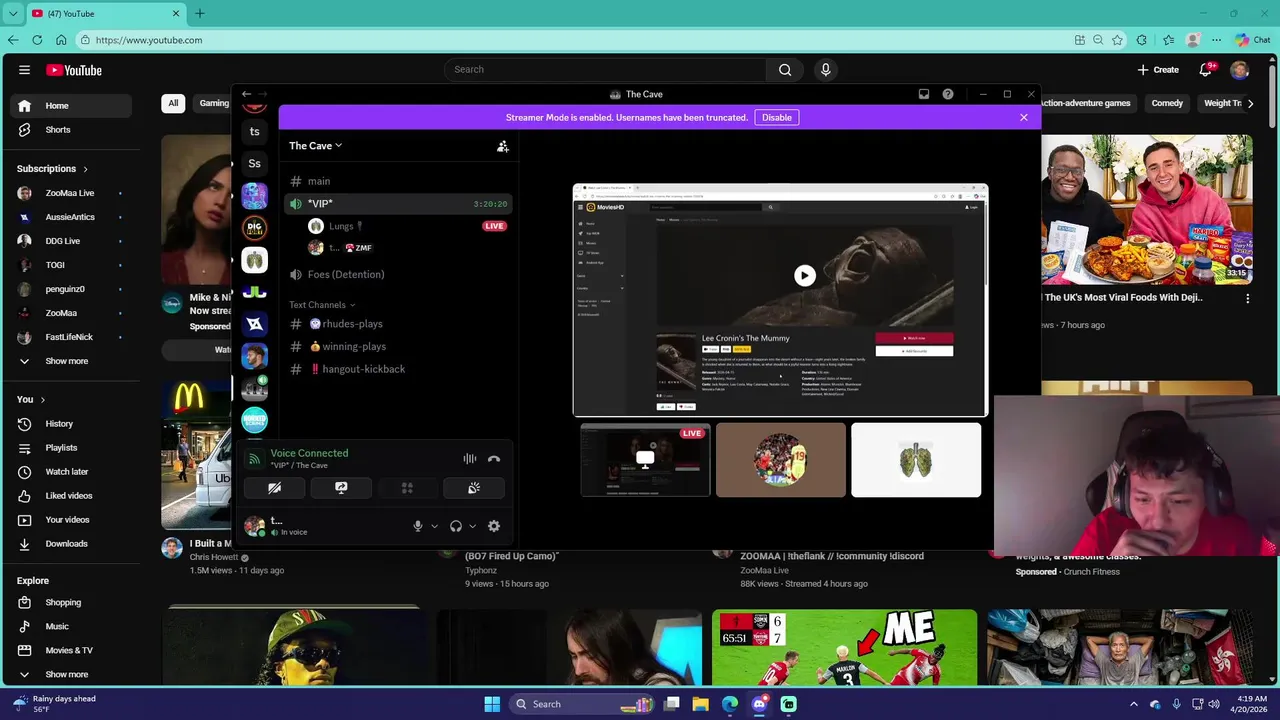Open the Discord inbox icon
The image size is (1280, 720).
click(924, 94)
